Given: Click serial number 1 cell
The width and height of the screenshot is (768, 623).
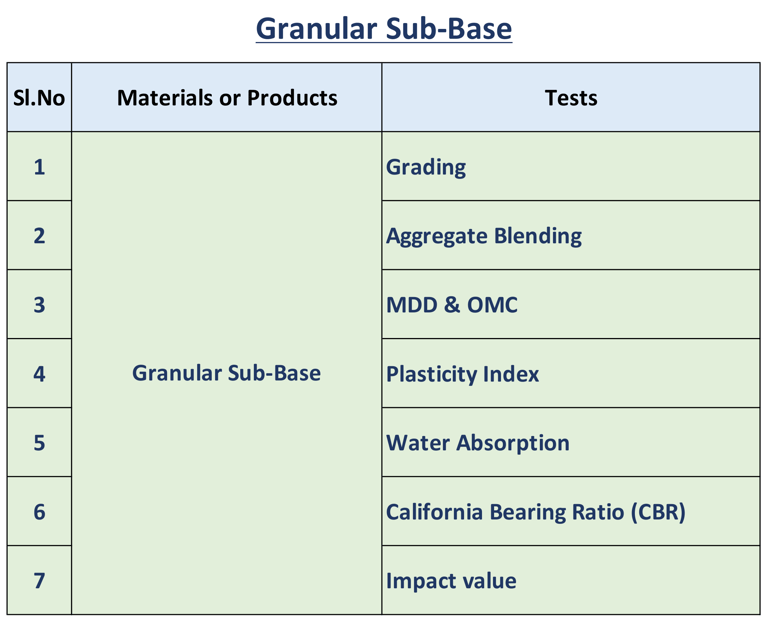Looking at the screenshot, I should tap(39, 167).
